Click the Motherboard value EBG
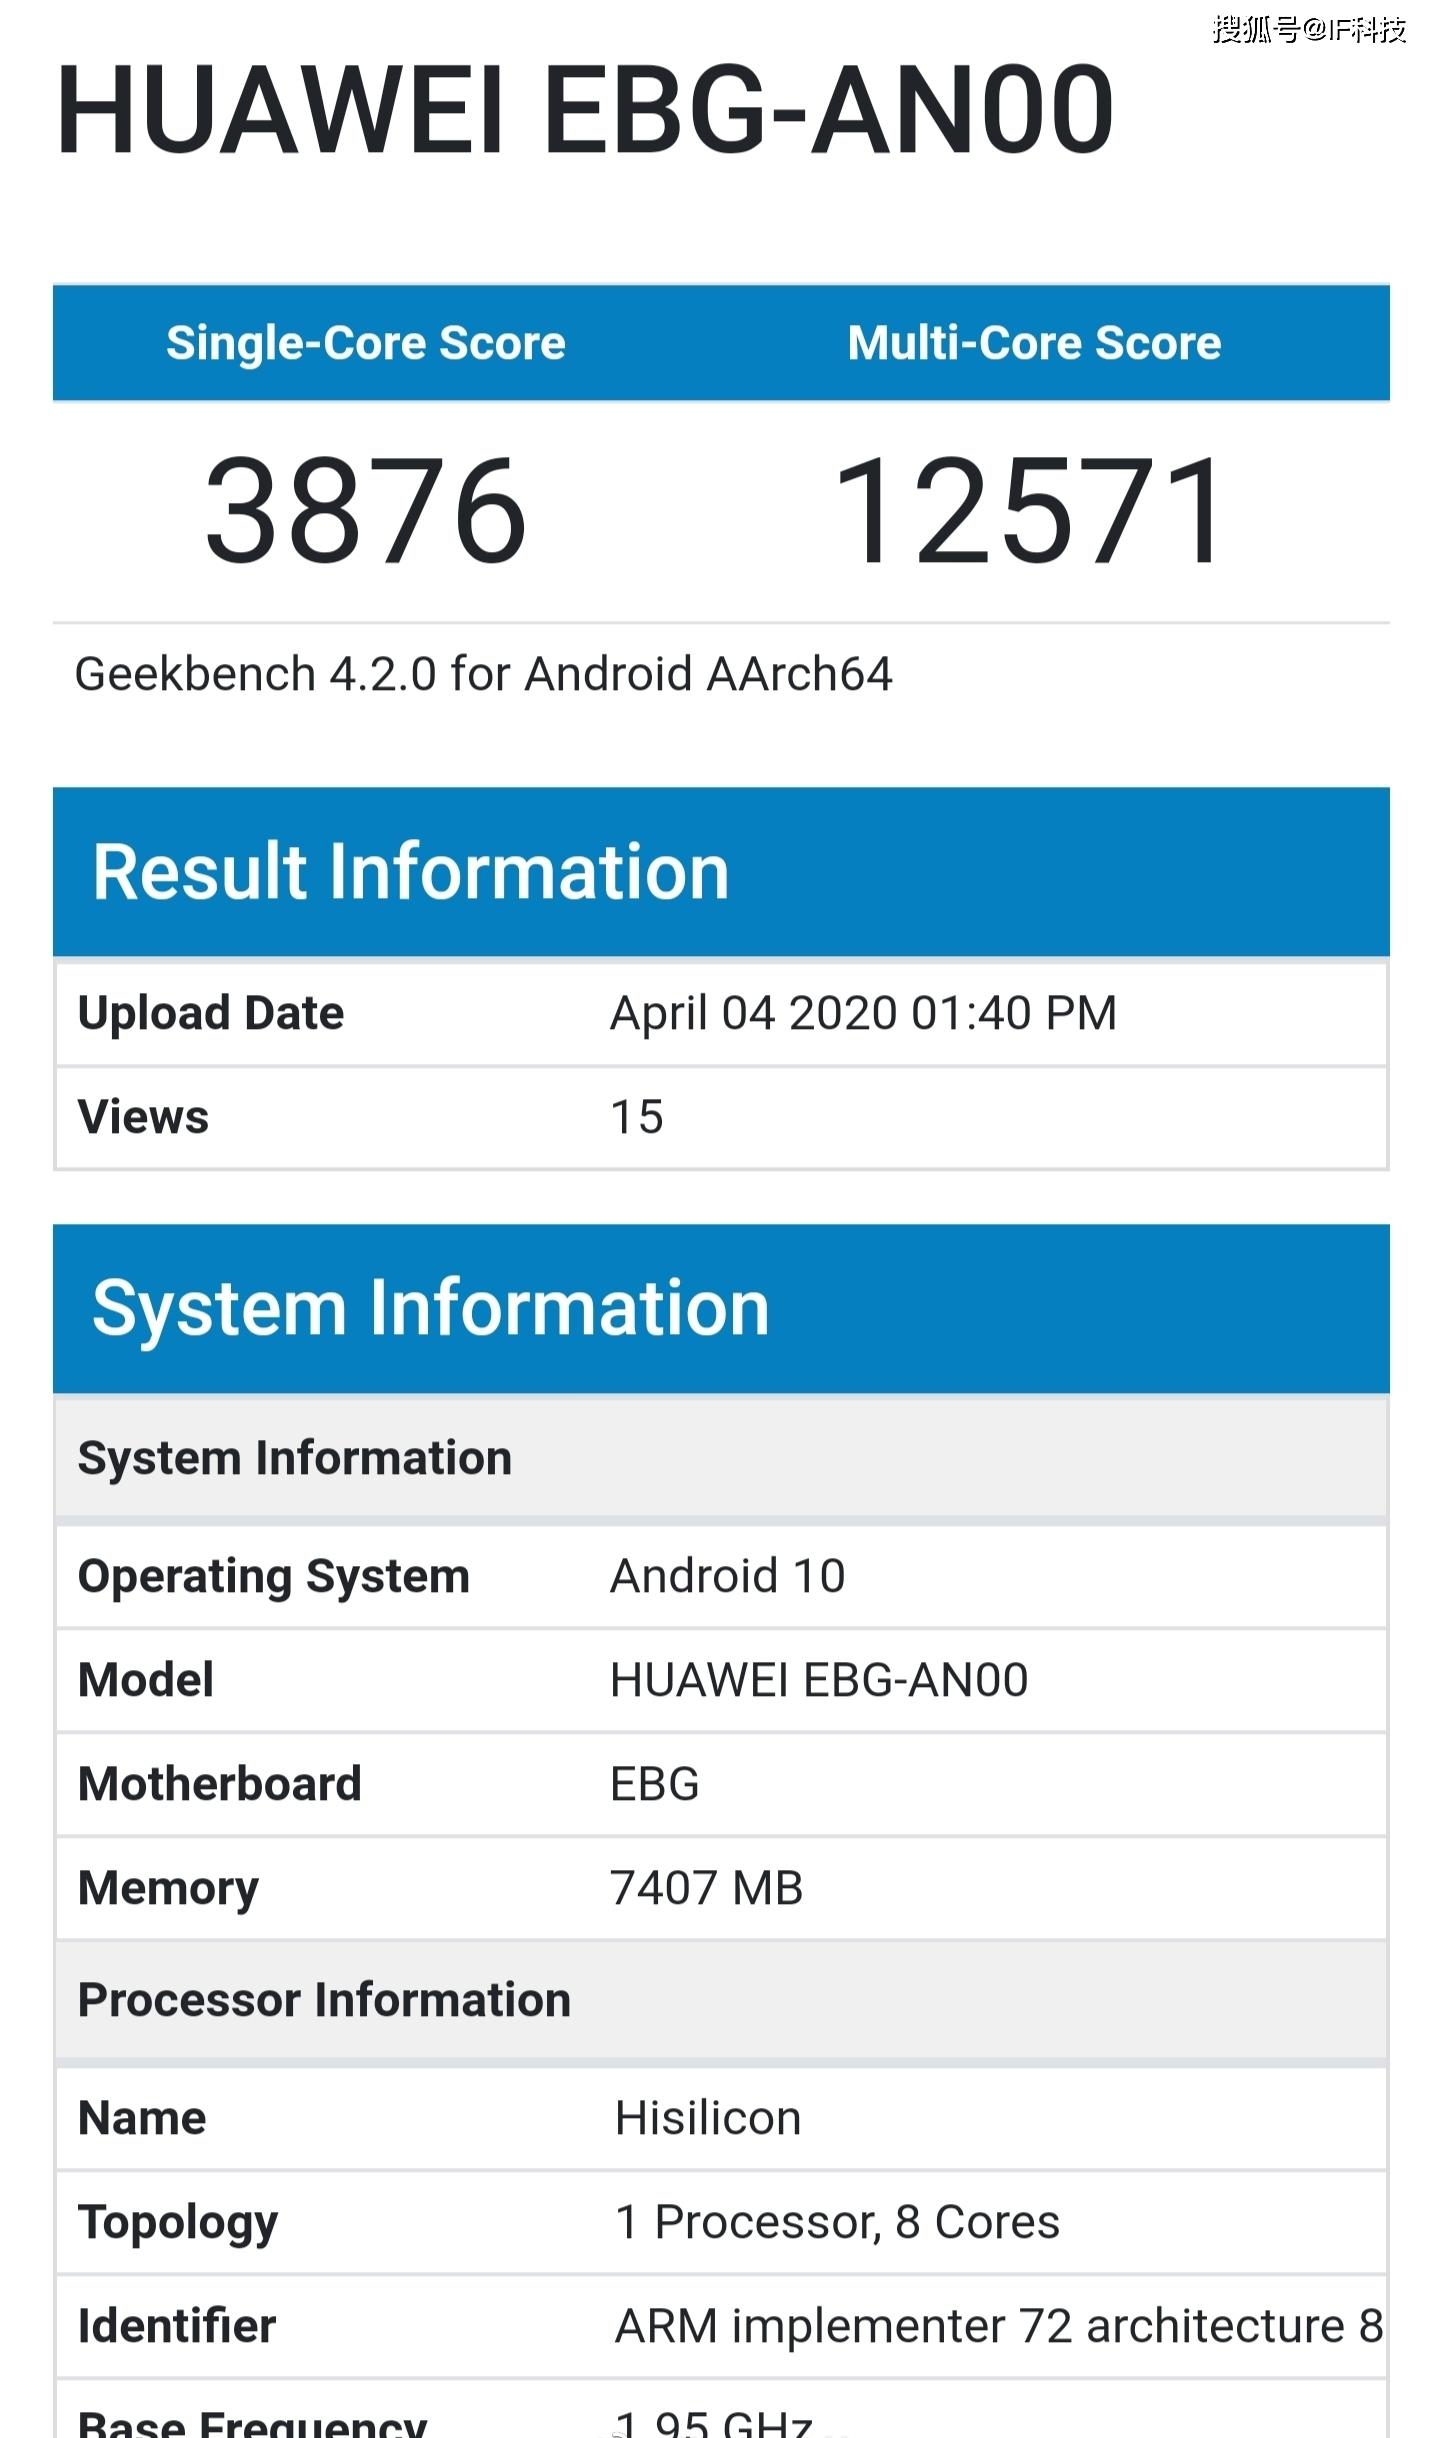 (654, 1784)
